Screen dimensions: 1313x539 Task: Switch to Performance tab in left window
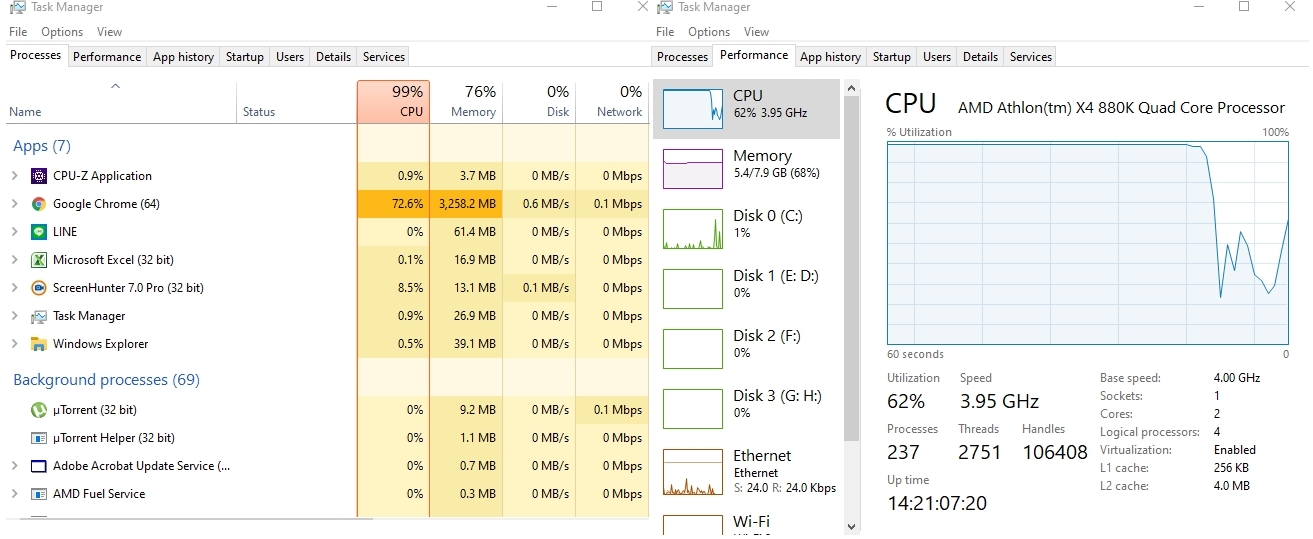pyautogui.click(x=107, y=57)
